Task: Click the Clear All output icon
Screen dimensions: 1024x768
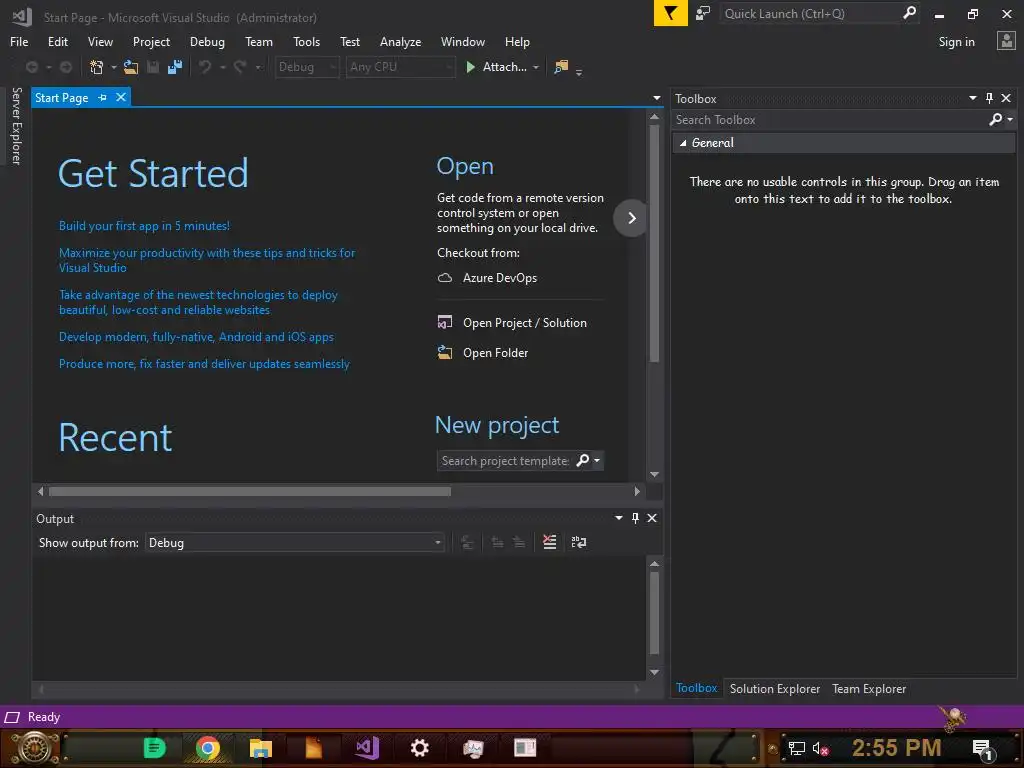Action: point(549,542)
